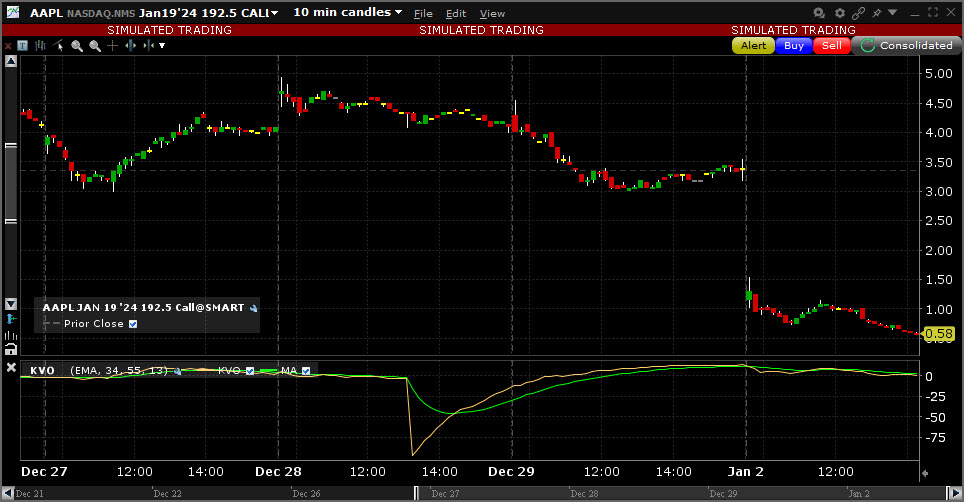This screenshot has width=964, height=502.
Task: Click the chain link grouping icon
Action: [858, 13]
